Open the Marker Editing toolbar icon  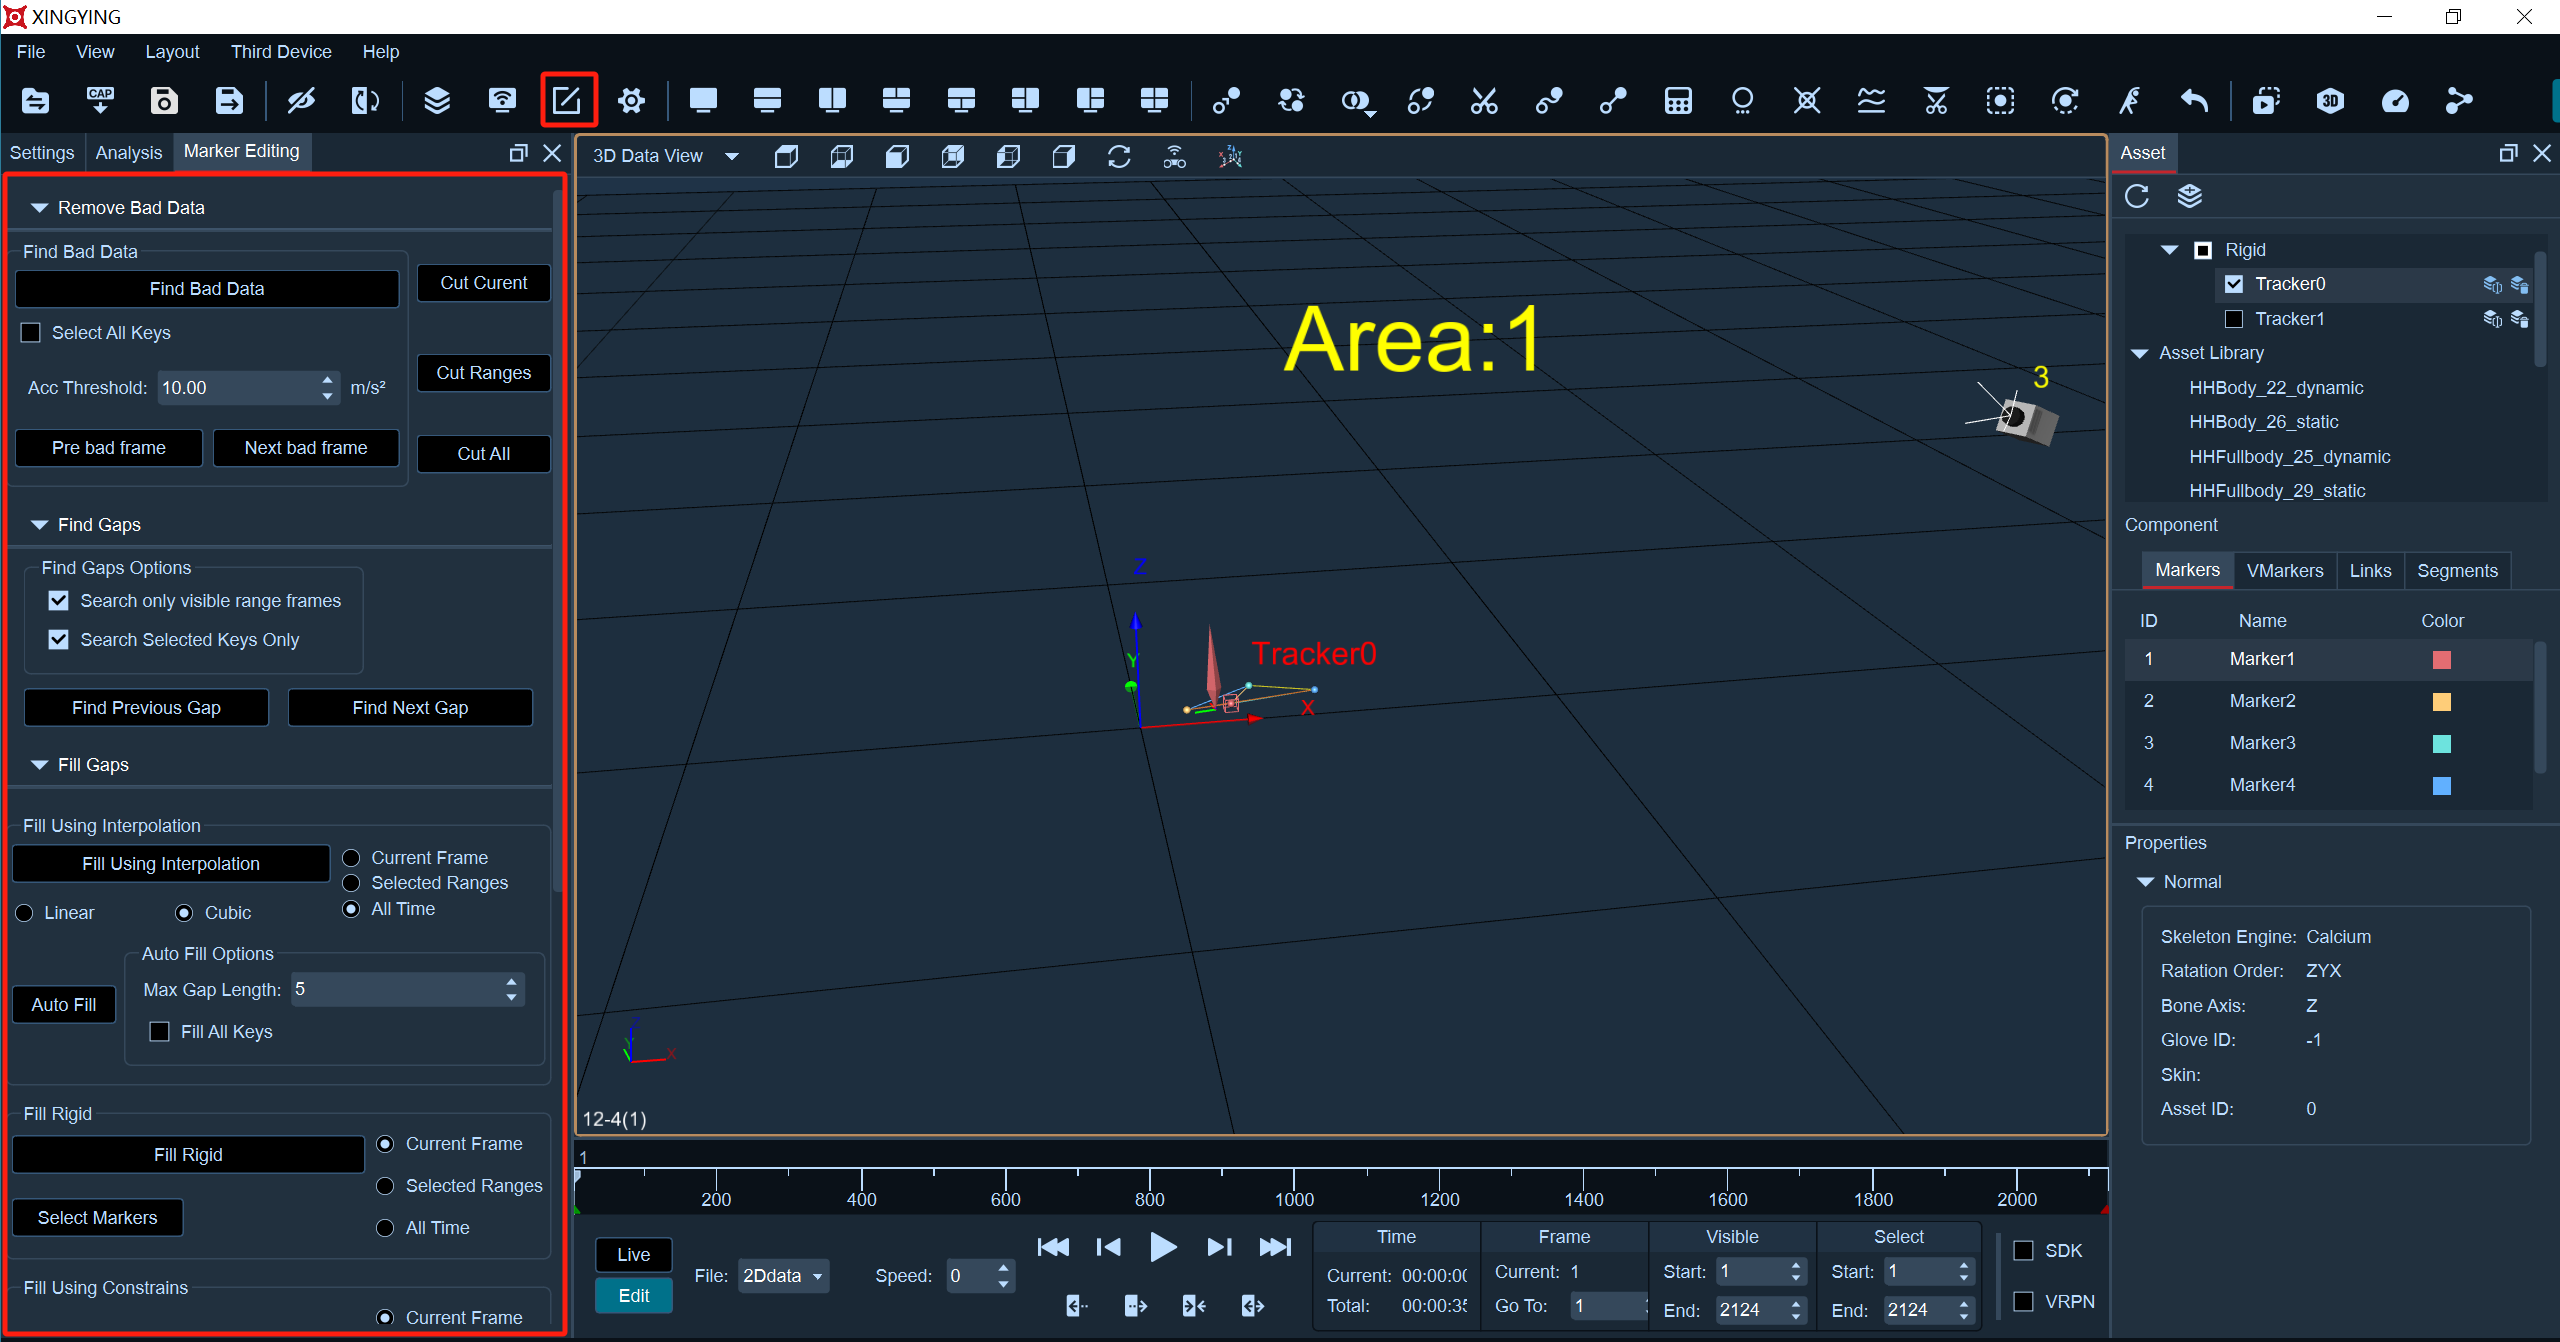(x=567, y=100)
